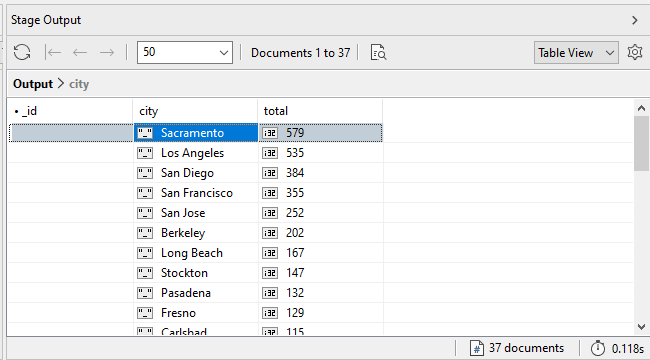The image size is (650, 360).
Task: Refresh the stage output results
Action: [22, 53]
